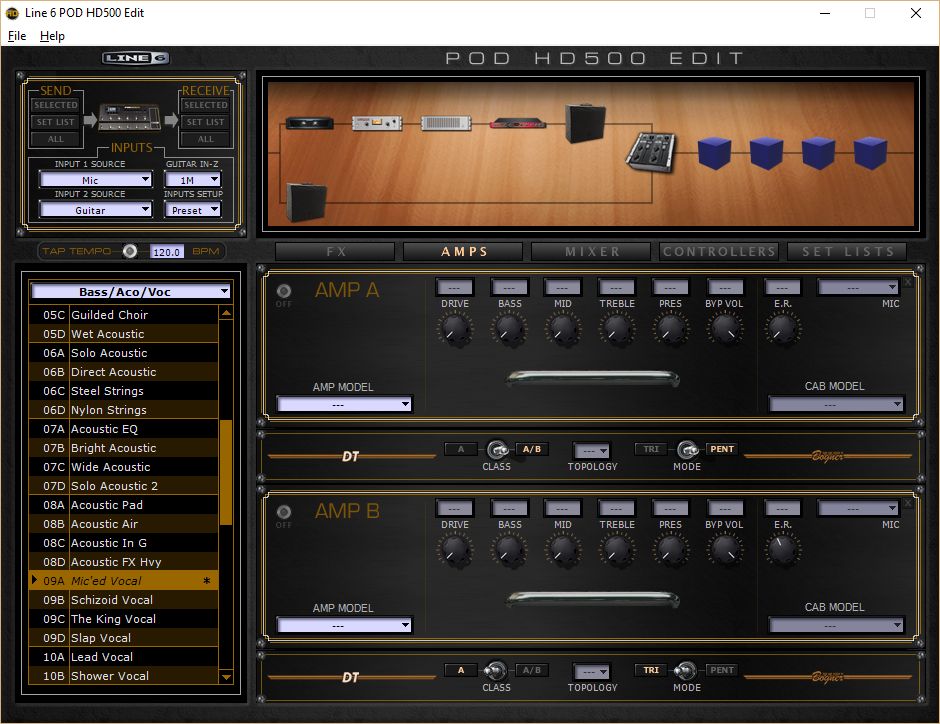Set Amp B mode to TRI
The height and width of the screenshot is (724, 940).
[651, 670]
